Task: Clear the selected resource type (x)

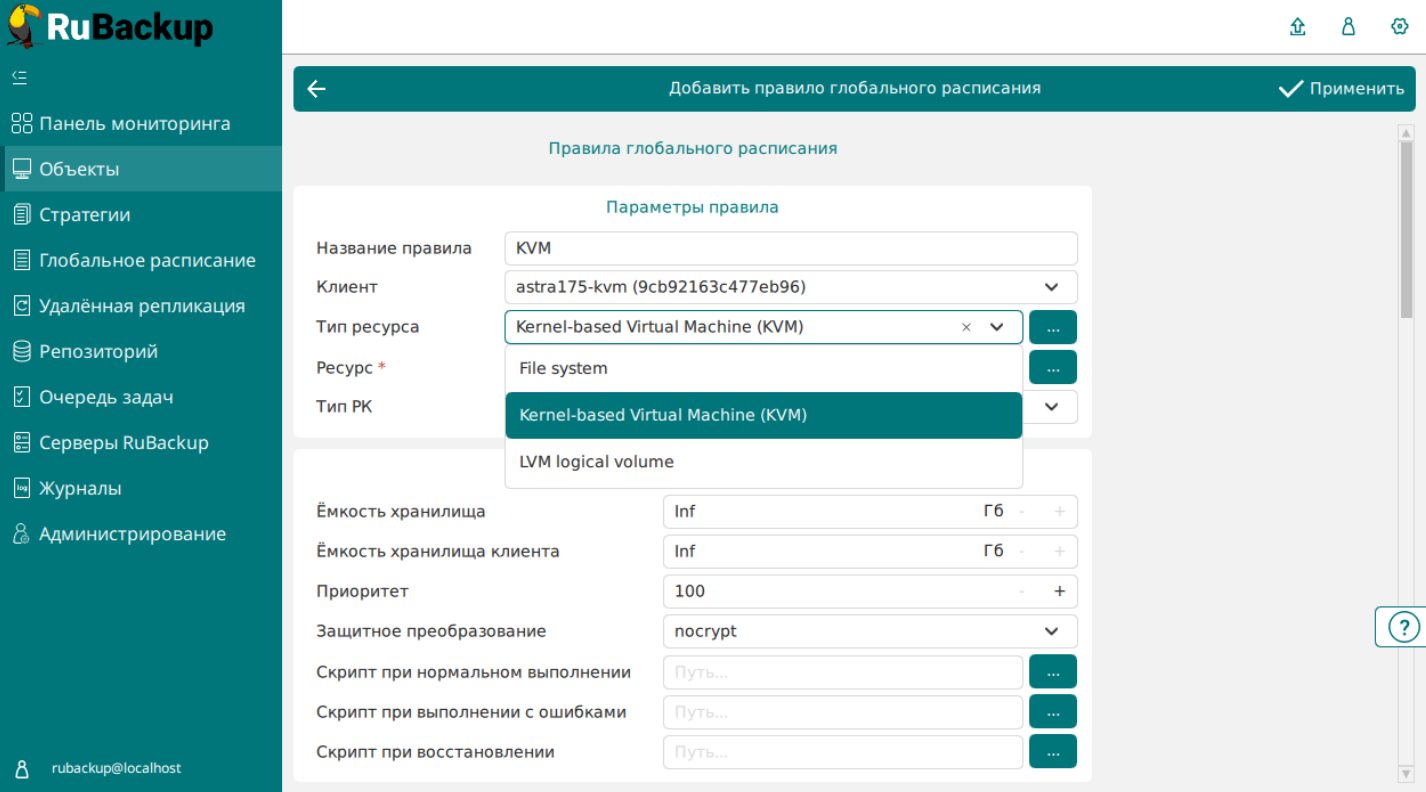Action: [966, 327]
